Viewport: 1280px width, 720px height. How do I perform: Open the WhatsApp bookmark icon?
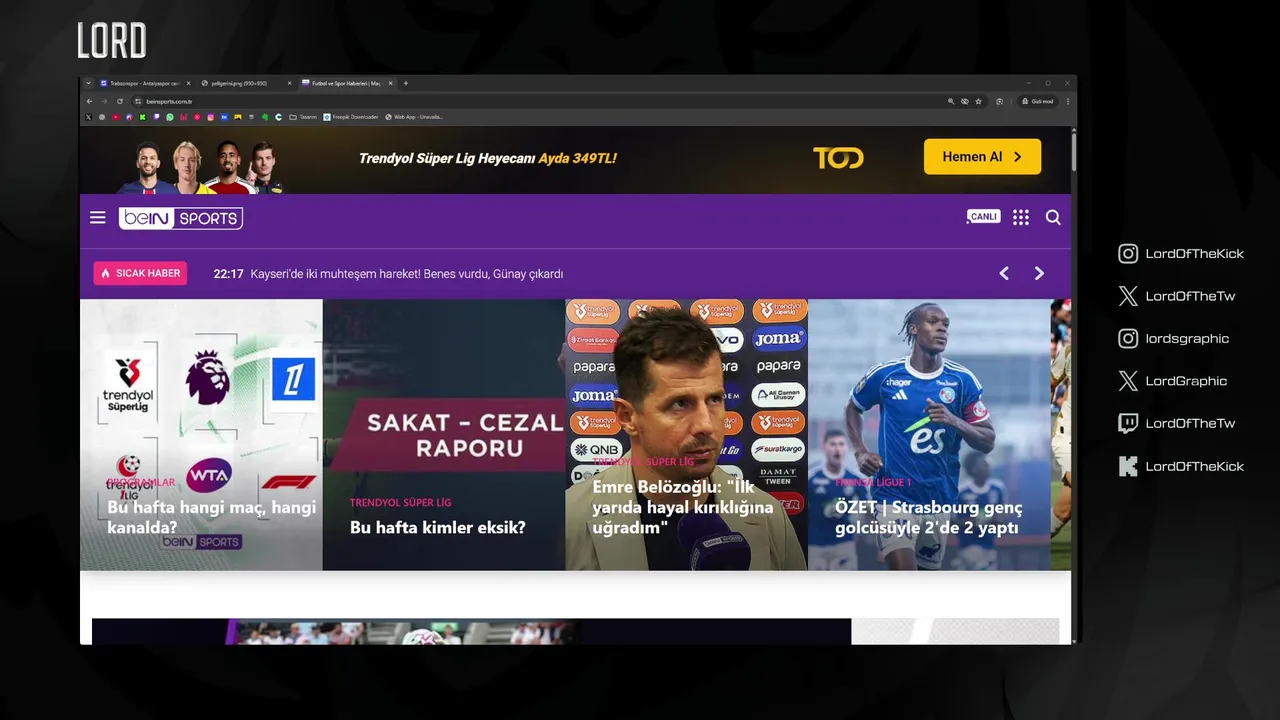click(x=170, y=117)
